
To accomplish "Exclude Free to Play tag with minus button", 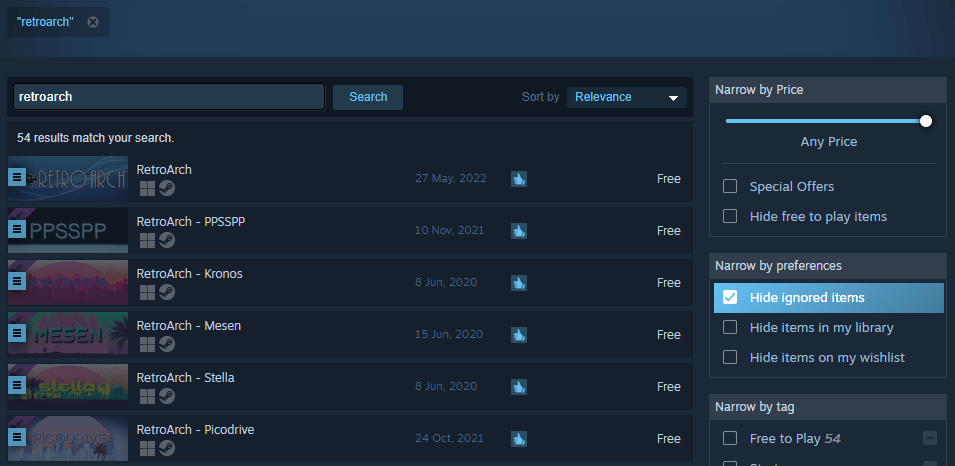I will coord(929,438).
